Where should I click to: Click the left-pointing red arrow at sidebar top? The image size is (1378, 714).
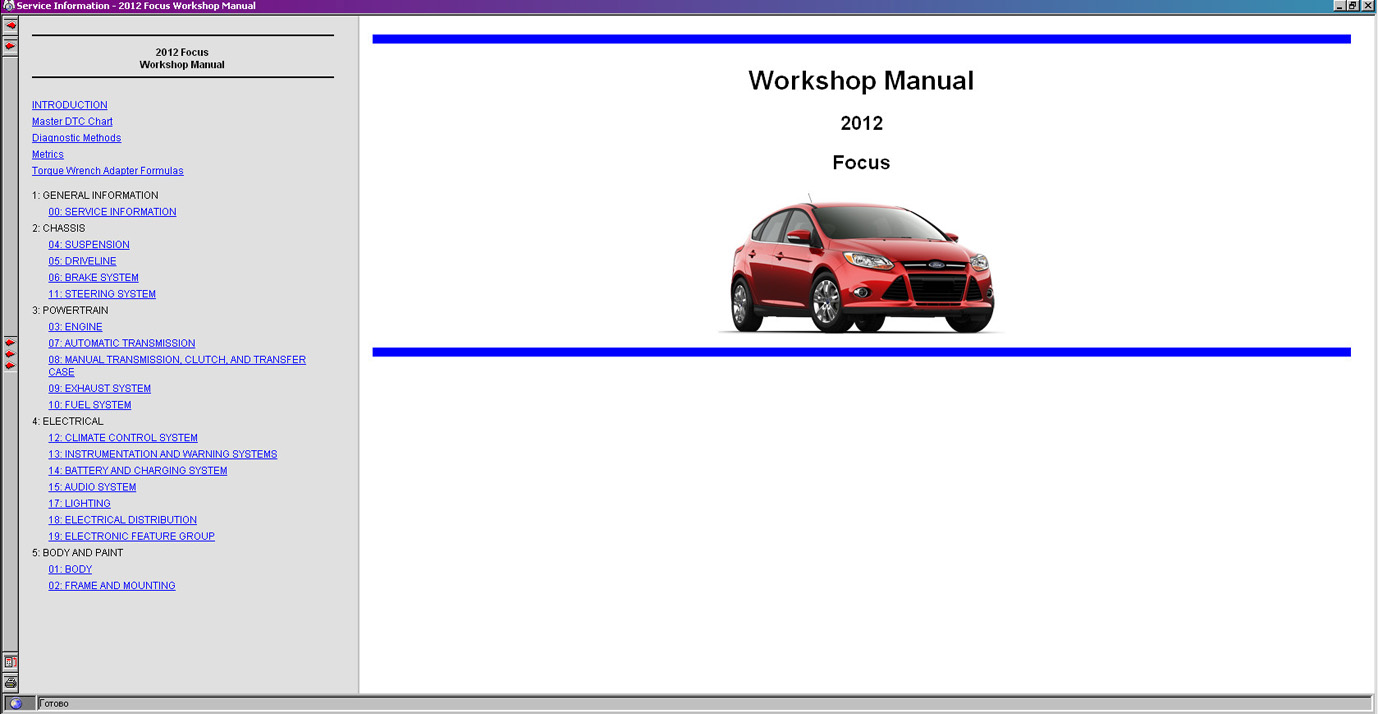[10, 26]
